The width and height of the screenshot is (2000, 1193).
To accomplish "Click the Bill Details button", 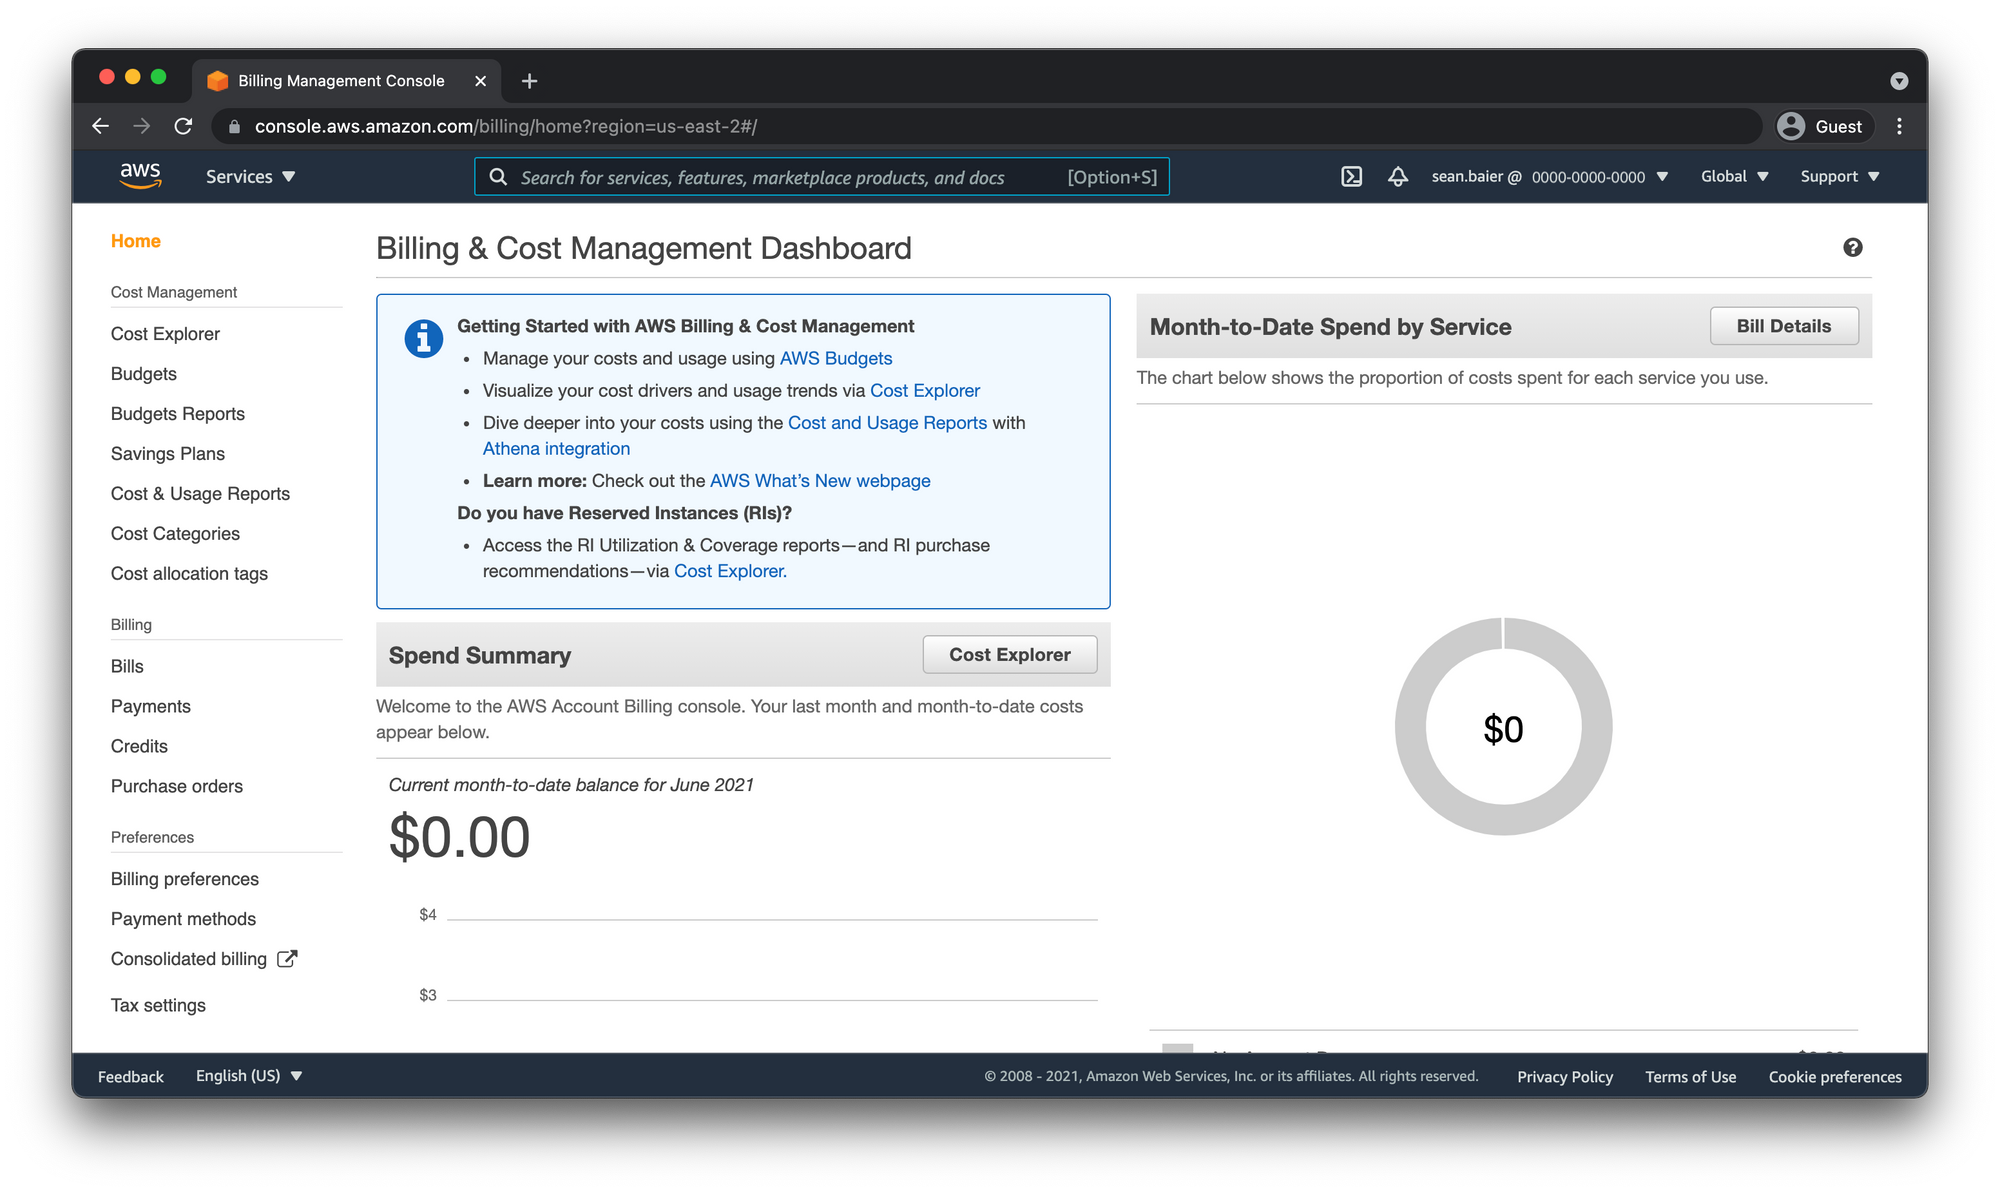I will (x=1783, y=326).
